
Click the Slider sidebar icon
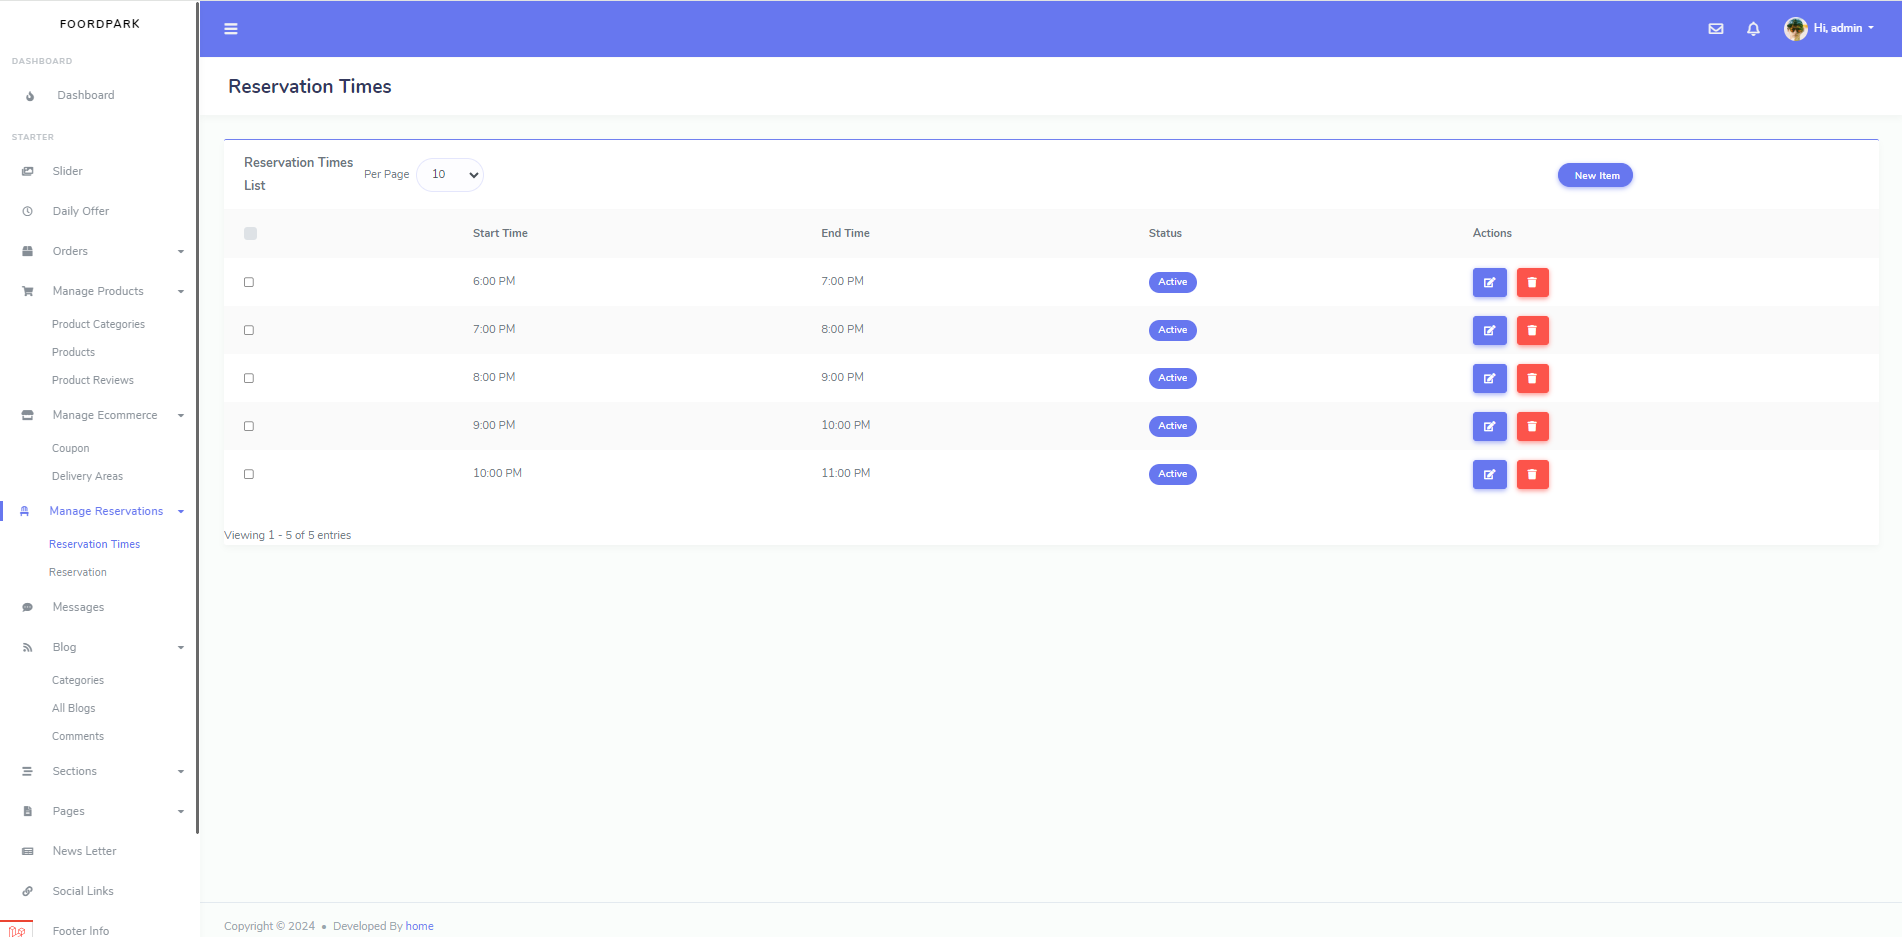pyautogui.click(x=28, y=171)
